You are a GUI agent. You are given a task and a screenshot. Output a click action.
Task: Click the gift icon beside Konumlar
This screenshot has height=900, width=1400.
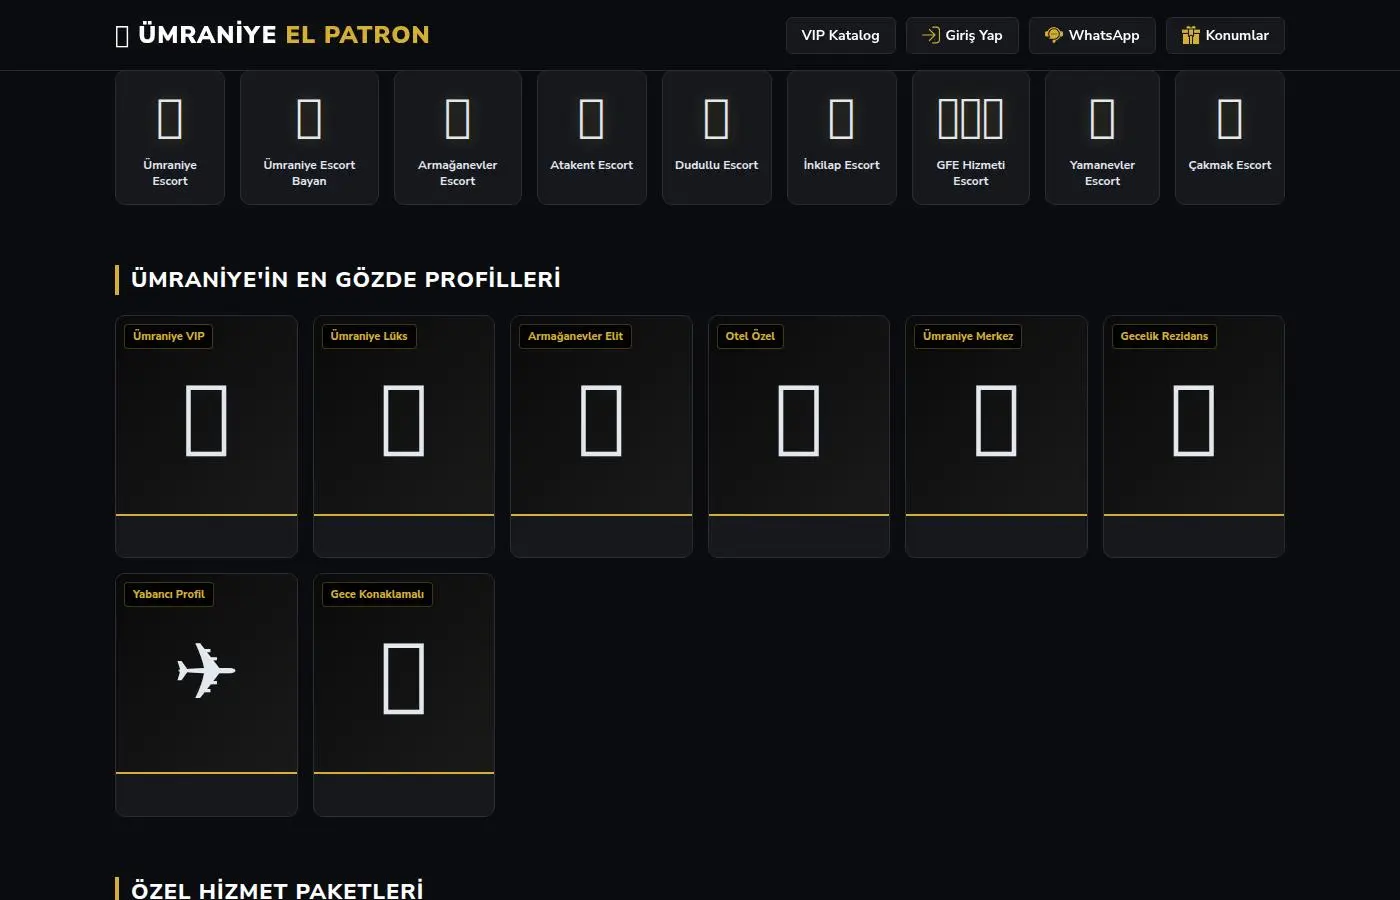[x=1190, y=35]
